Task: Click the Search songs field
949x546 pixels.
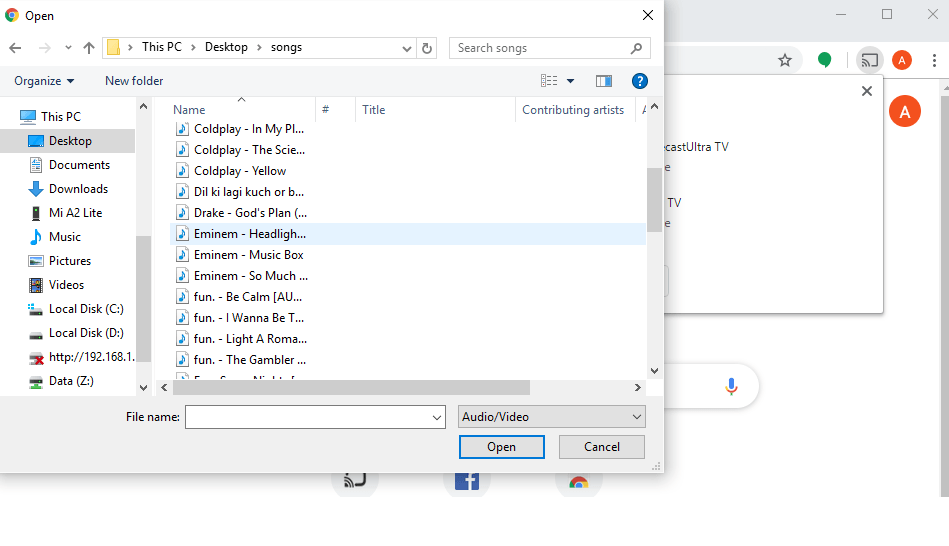Action: point(542,48)
